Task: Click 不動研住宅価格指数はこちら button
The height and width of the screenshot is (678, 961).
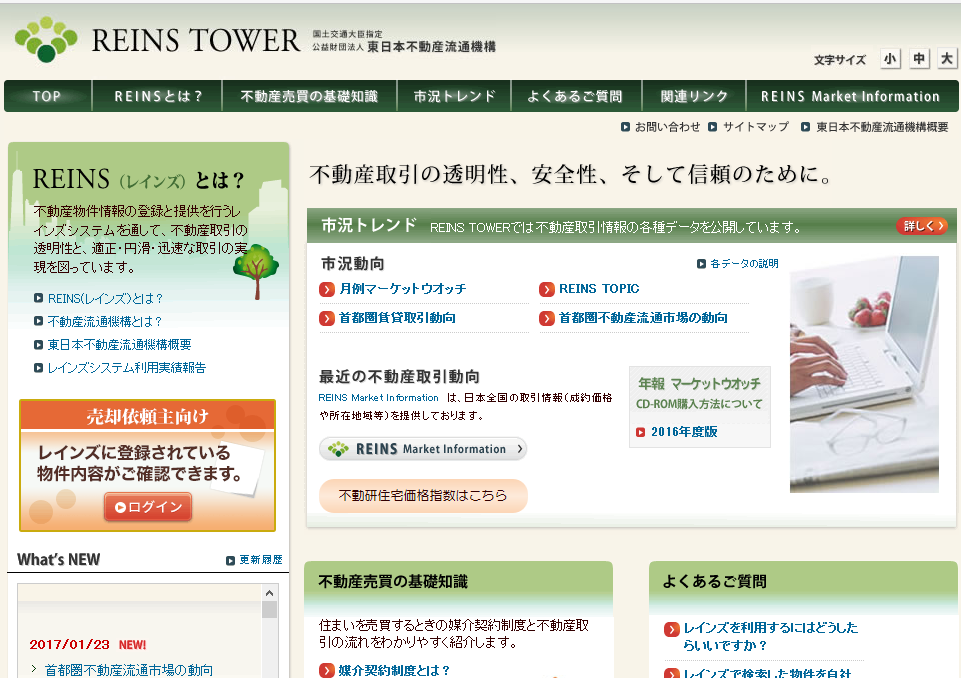Action: coord(422,495)
